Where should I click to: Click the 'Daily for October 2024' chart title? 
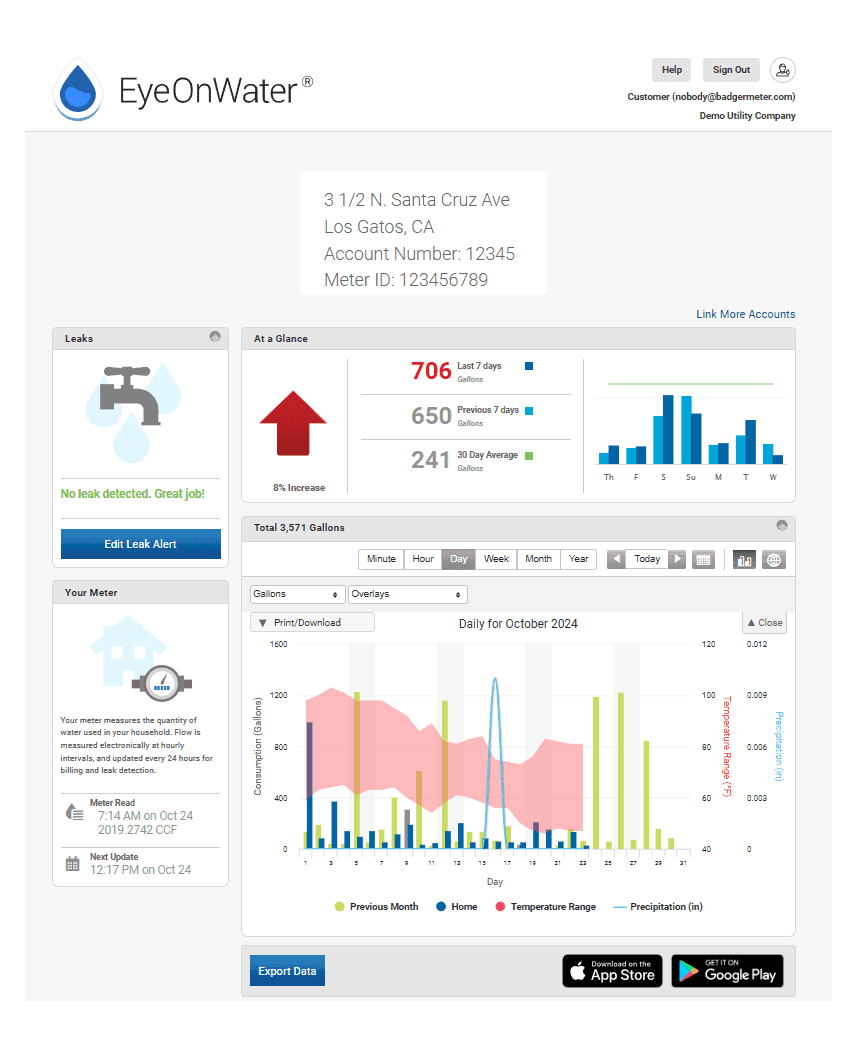point(518,623)
